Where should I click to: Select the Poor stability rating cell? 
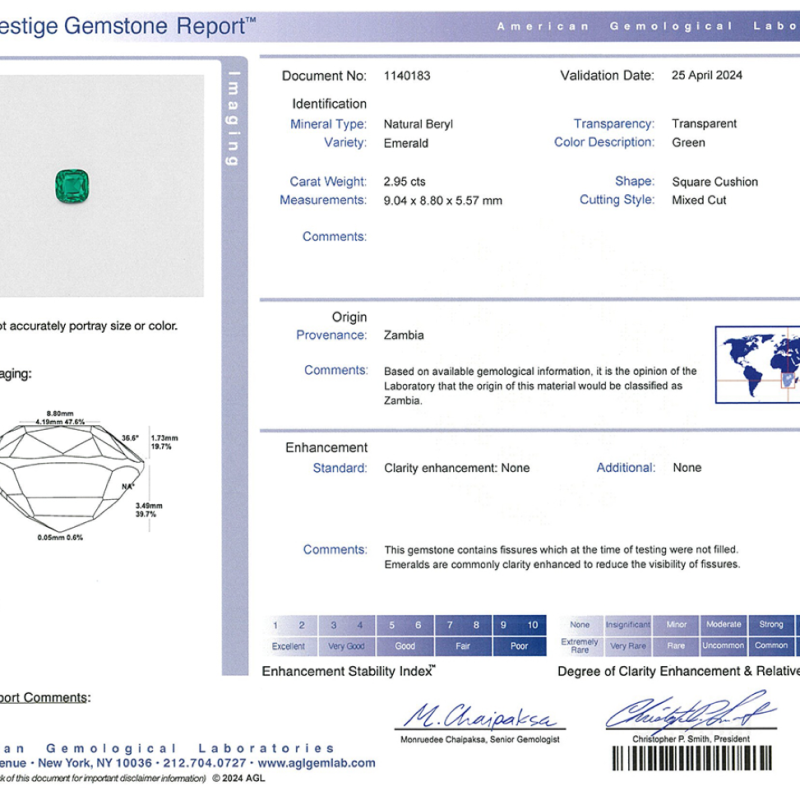click(x=519, y=646)
